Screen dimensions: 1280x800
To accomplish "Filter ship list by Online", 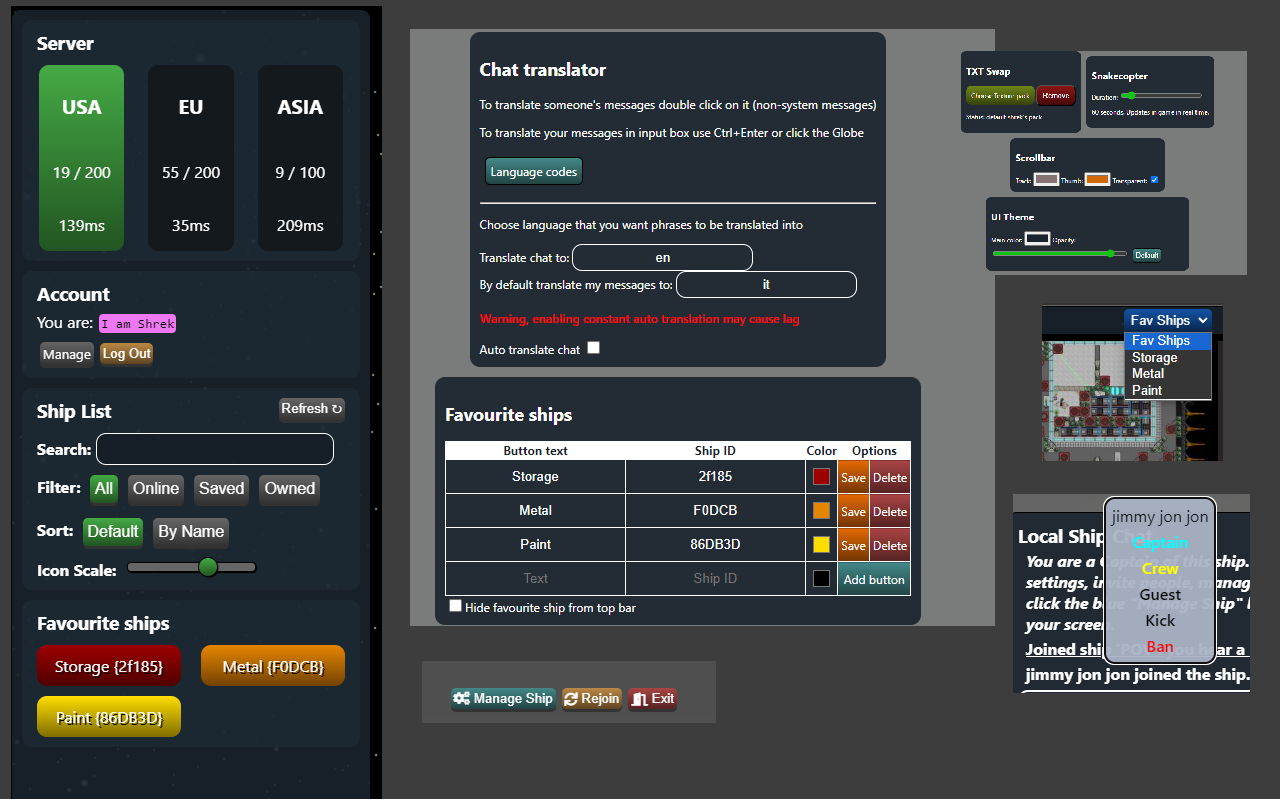I will 156,489.
